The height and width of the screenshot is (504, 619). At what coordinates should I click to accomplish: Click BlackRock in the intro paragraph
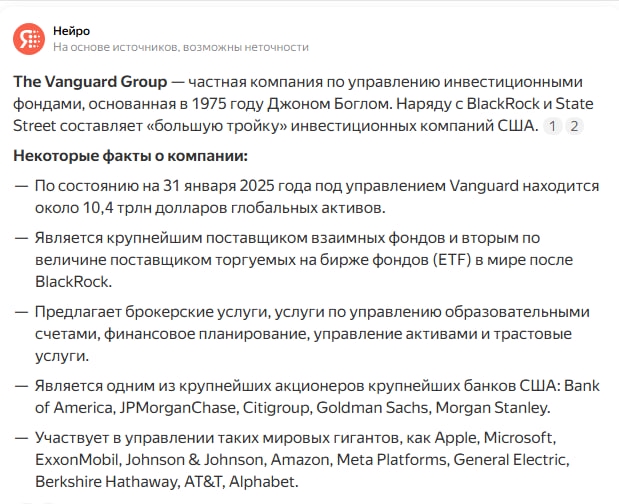click(x=503, y=104)
